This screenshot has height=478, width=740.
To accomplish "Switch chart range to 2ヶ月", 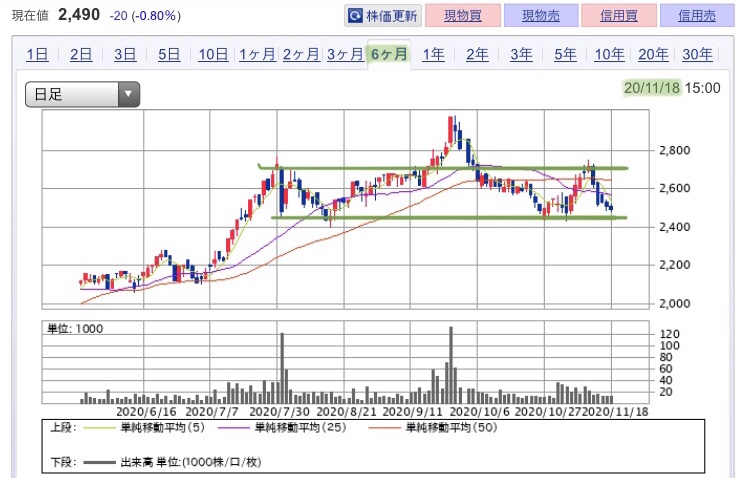I will tap(301, 55).
